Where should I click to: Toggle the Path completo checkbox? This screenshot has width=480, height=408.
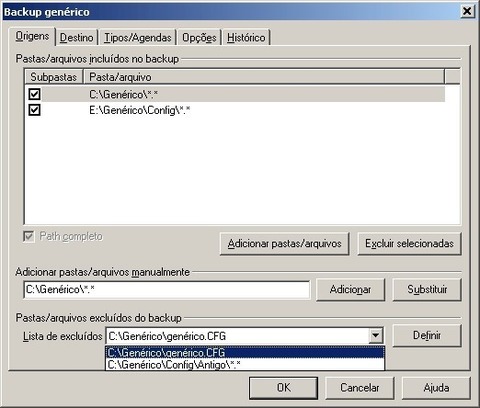(x=29, y=237)
